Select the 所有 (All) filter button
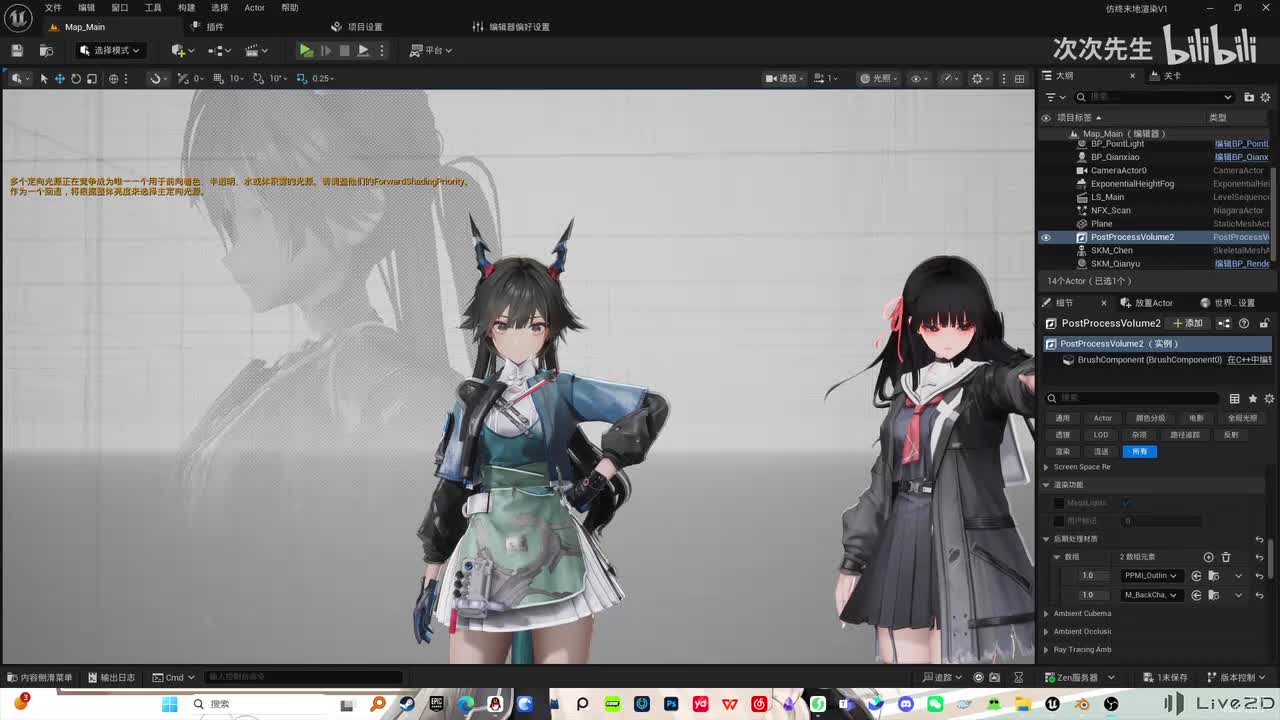1280x720 pixels. (1139, 452)
